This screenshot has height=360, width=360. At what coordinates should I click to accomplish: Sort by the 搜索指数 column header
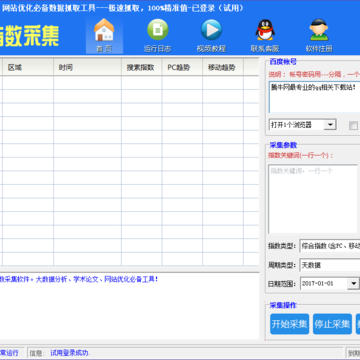(x=142, y=67)
